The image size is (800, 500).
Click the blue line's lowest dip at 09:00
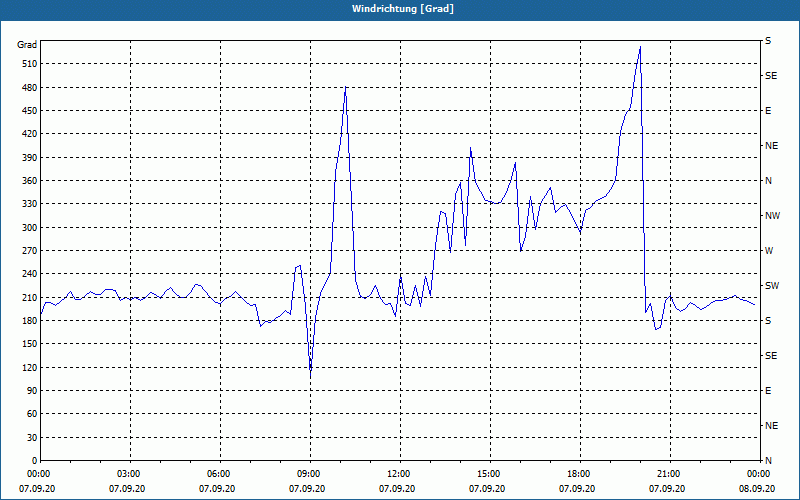pos(310,377)
